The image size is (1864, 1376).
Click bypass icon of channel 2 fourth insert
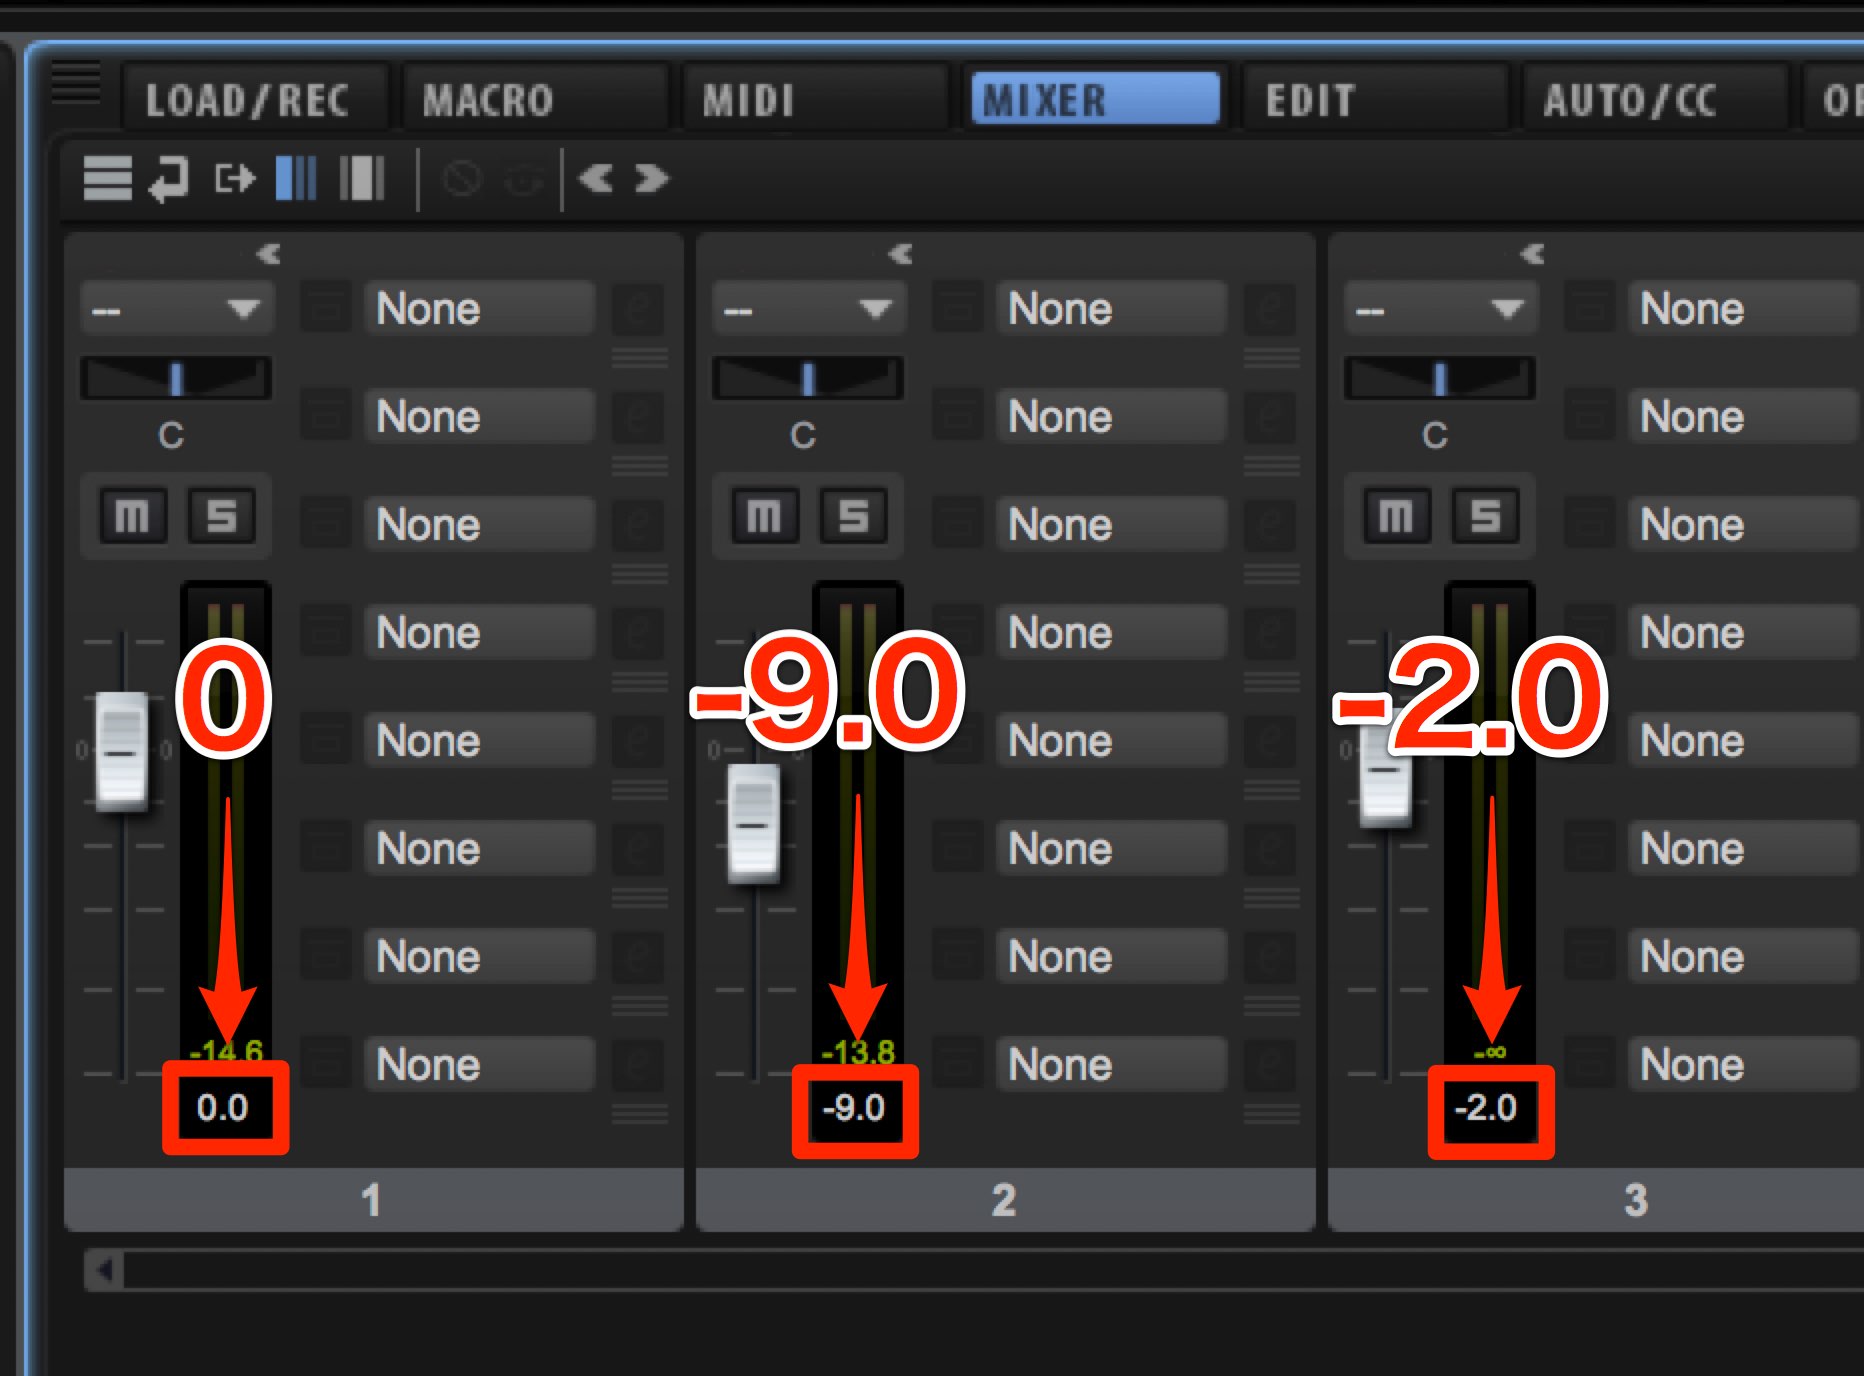click(x=957, y=632)
